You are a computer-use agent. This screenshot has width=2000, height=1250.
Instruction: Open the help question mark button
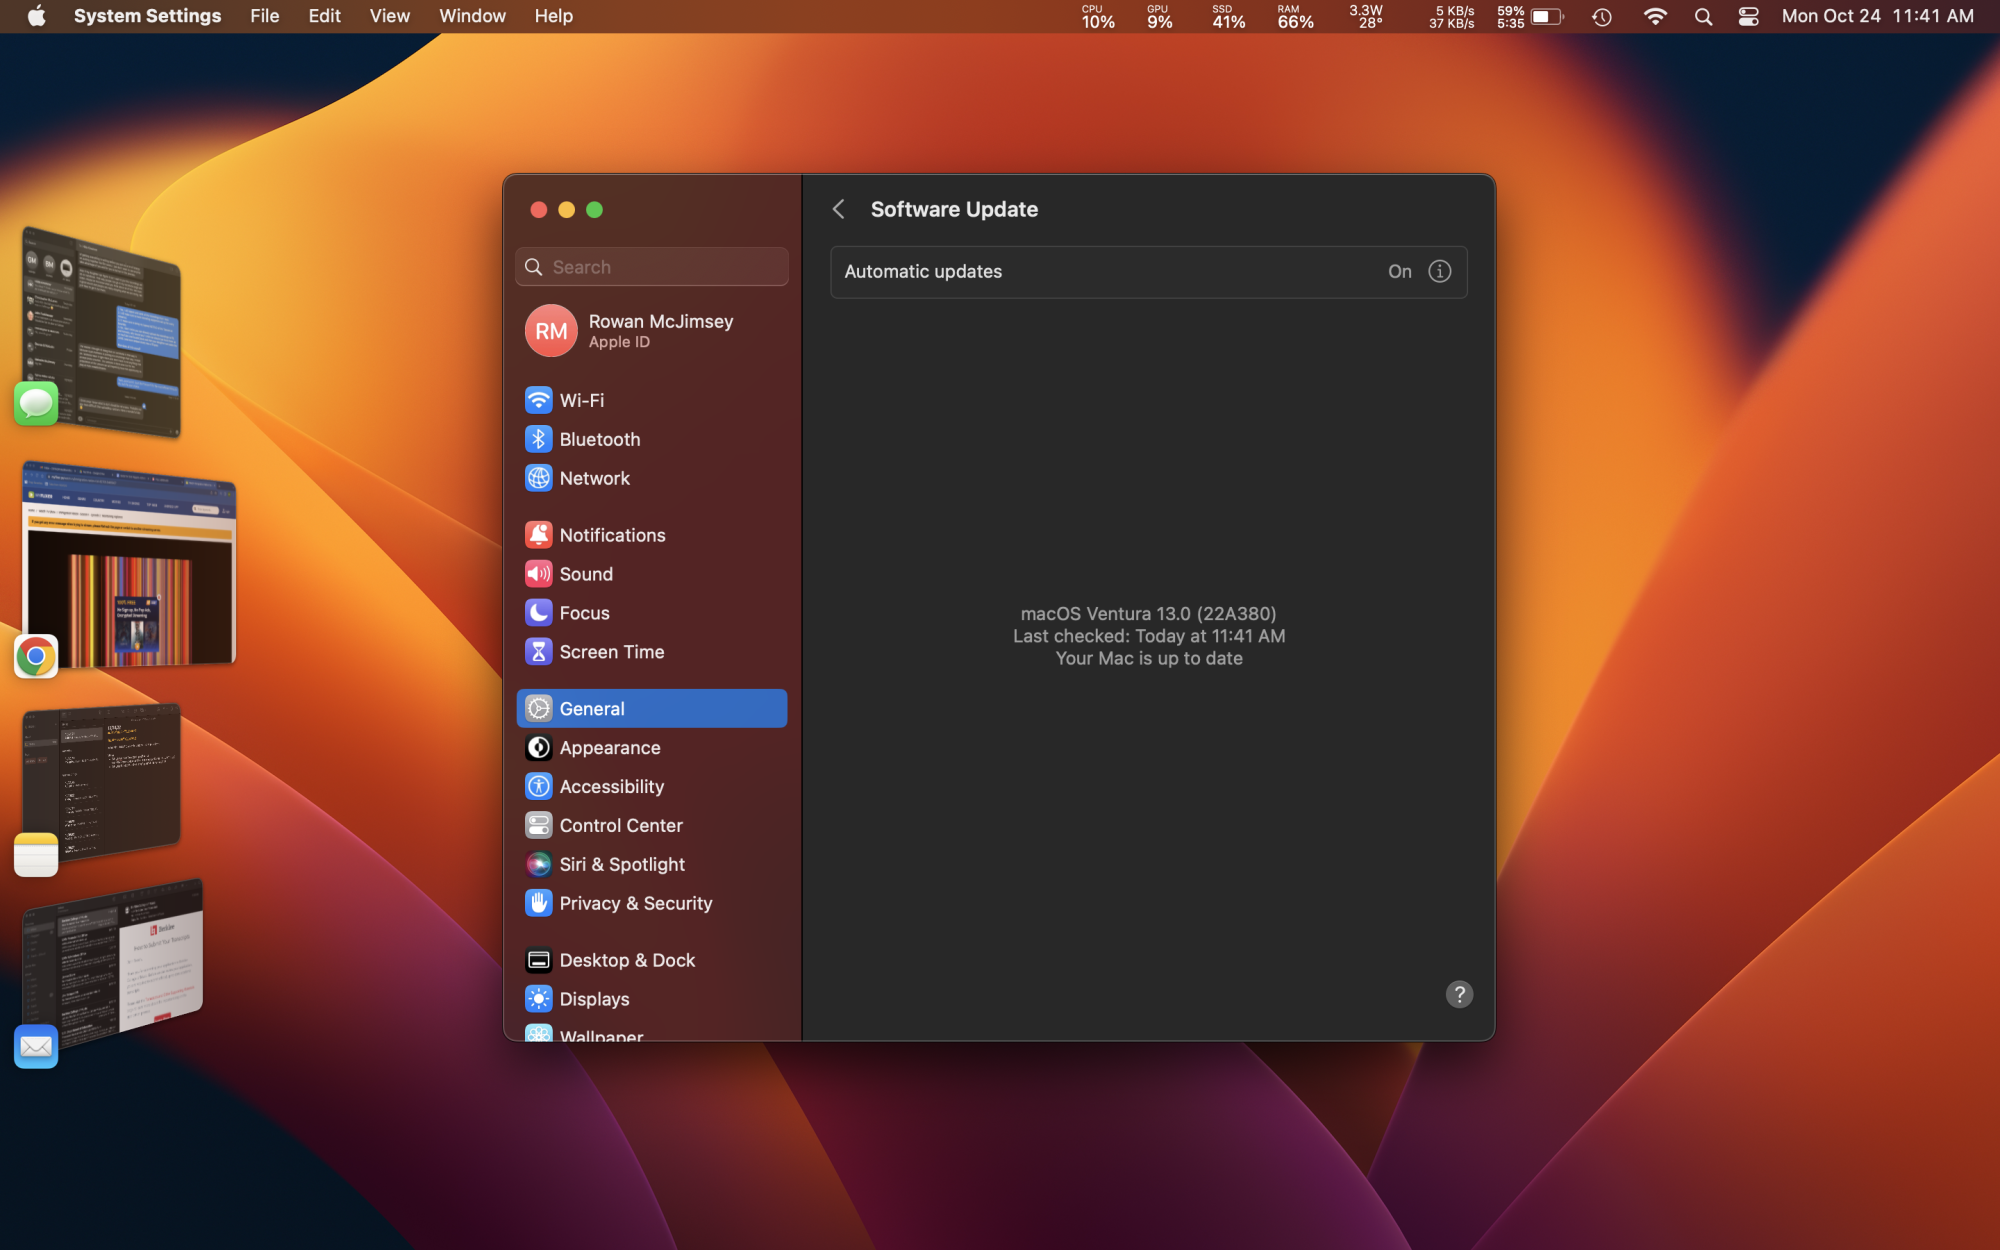[1459, 994]
